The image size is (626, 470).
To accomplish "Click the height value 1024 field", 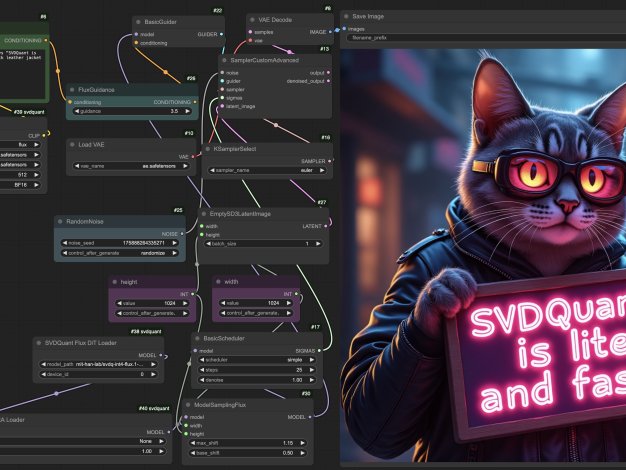I will point(152,303).
